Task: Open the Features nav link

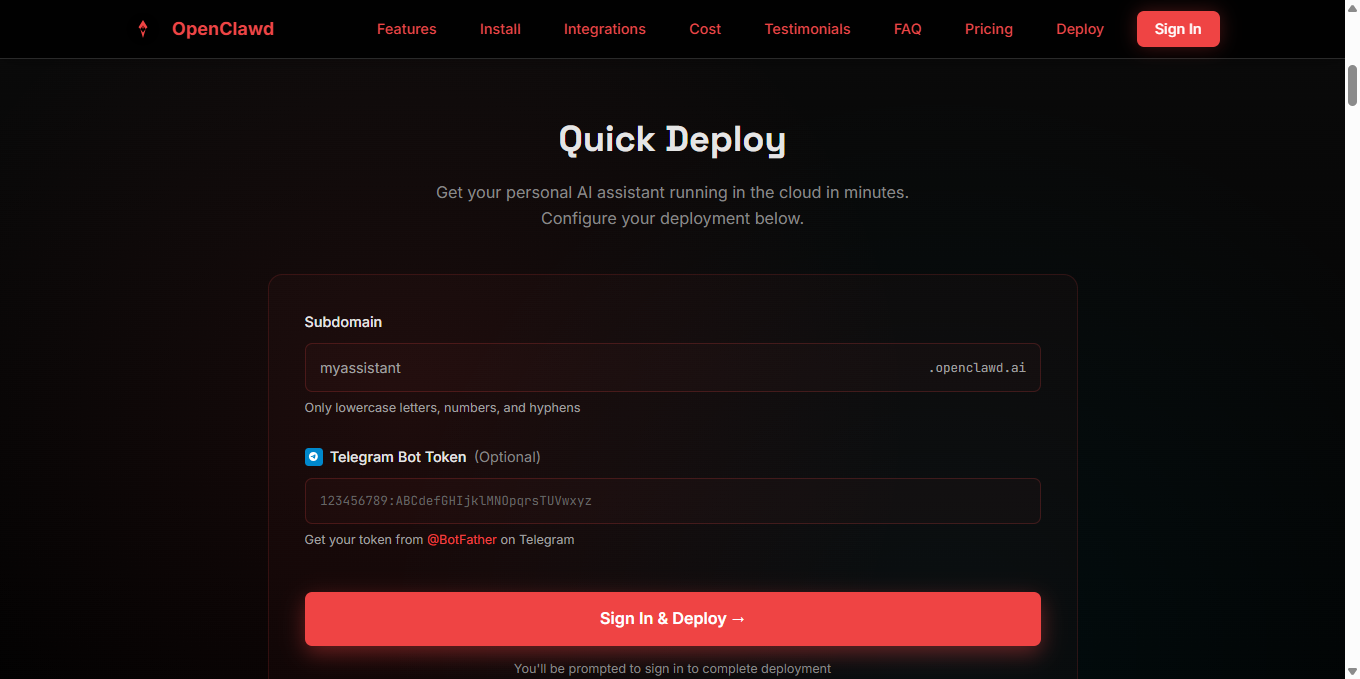Action: pos(406,29)
